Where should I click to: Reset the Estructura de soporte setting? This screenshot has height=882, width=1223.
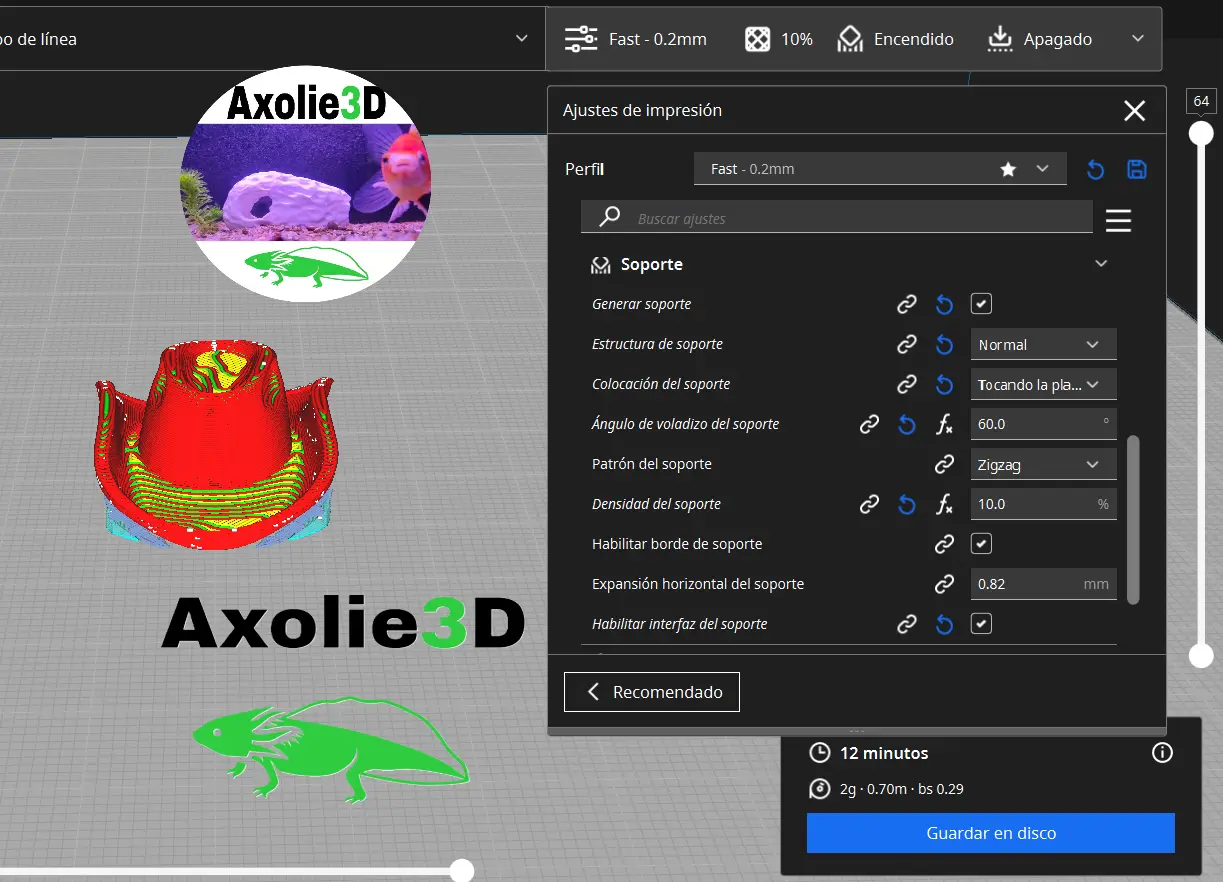(x=944, y=344)
